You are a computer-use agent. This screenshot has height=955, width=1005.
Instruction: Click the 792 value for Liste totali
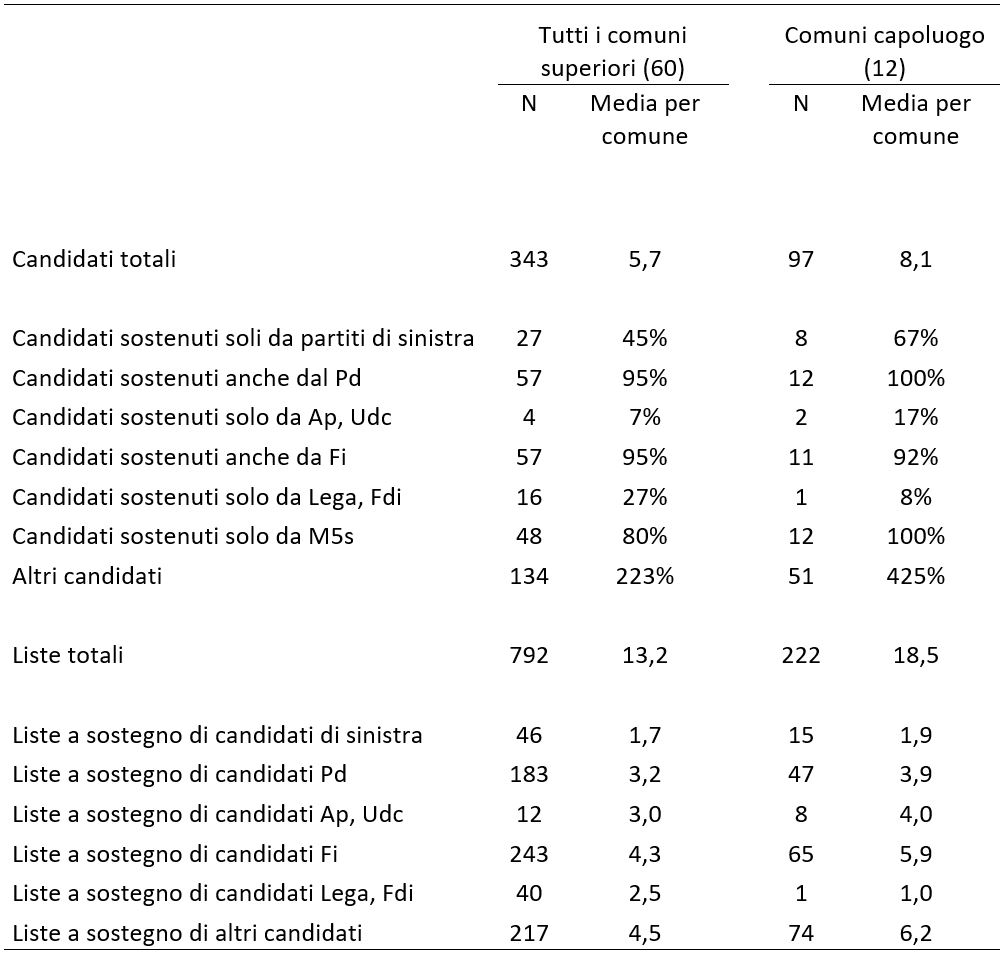(x=529, y=656)
